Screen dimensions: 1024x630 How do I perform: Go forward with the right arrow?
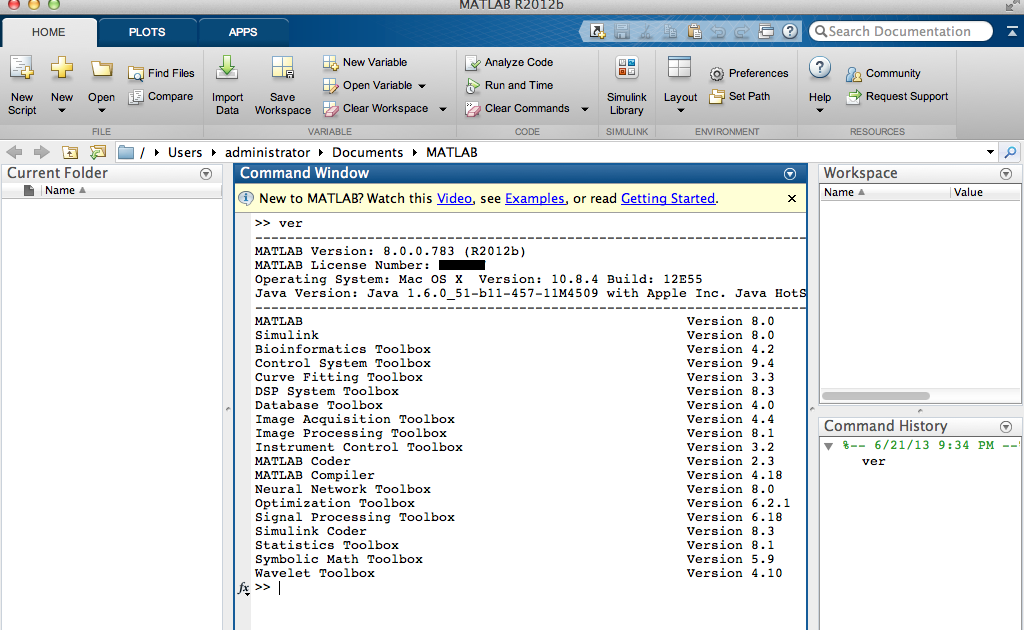(41, 152)
